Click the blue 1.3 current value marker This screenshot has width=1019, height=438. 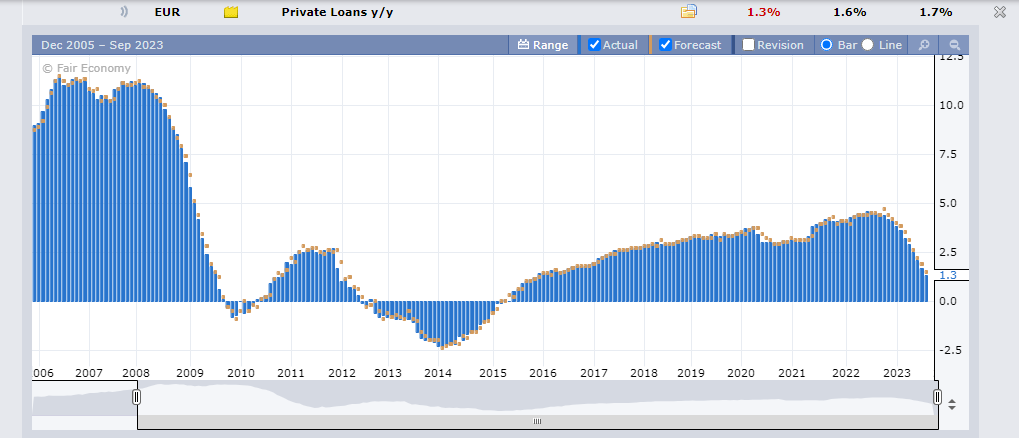coord(948,275)
